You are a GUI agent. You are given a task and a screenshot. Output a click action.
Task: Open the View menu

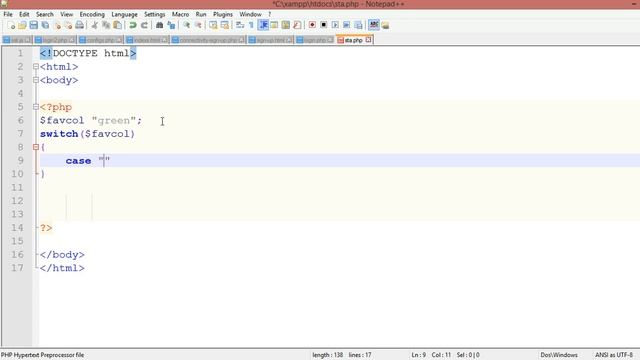67,14
